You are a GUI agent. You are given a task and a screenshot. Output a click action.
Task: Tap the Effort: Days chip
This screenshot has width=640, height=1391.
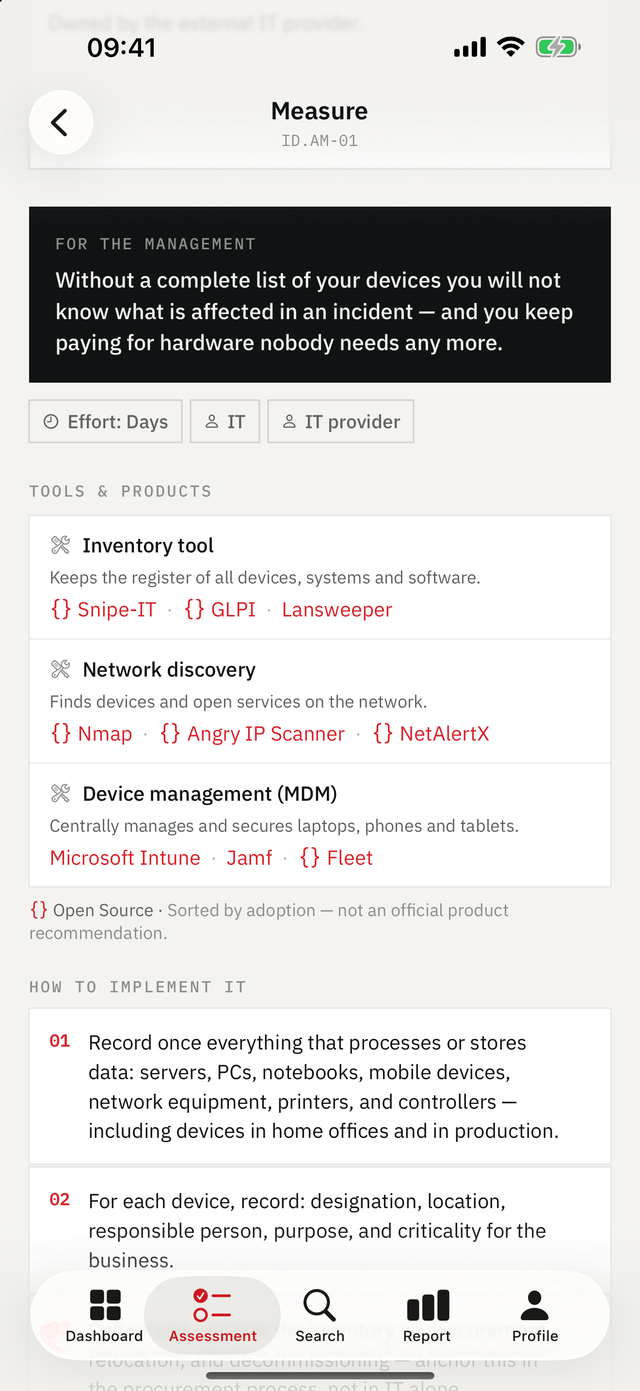105,422
